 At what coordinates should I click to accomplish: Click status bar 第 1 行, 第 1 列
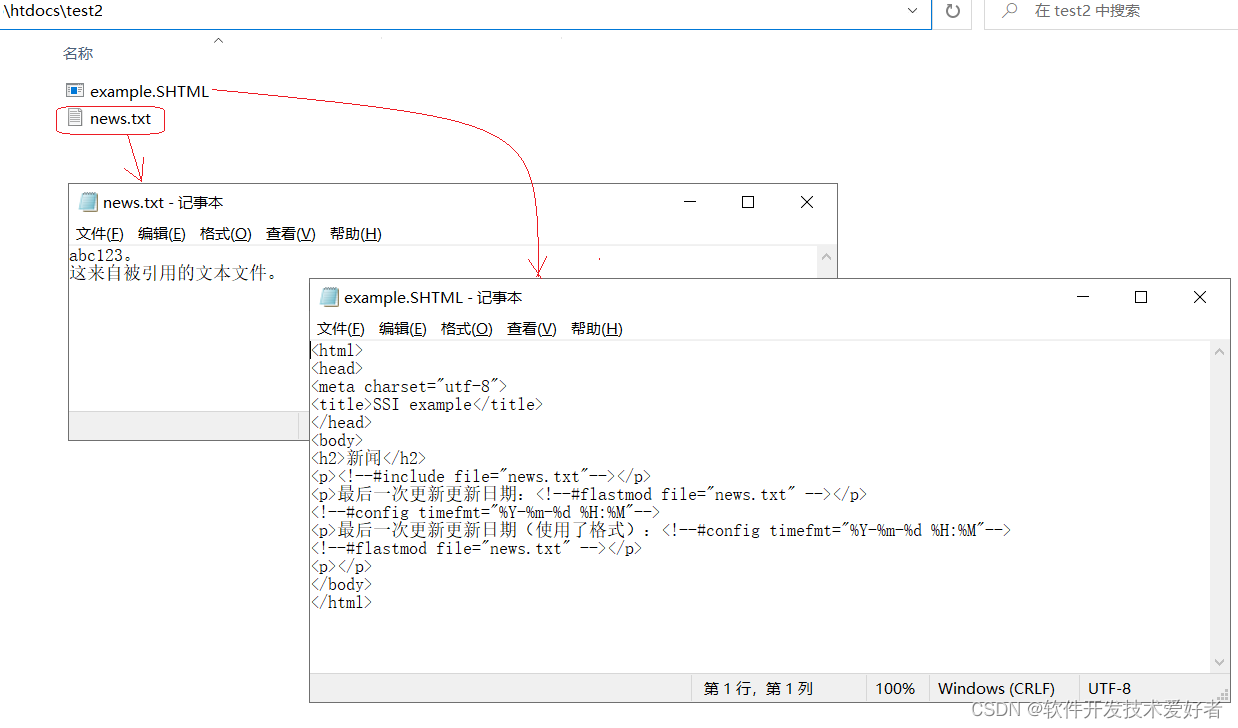[x=759, y=688]
